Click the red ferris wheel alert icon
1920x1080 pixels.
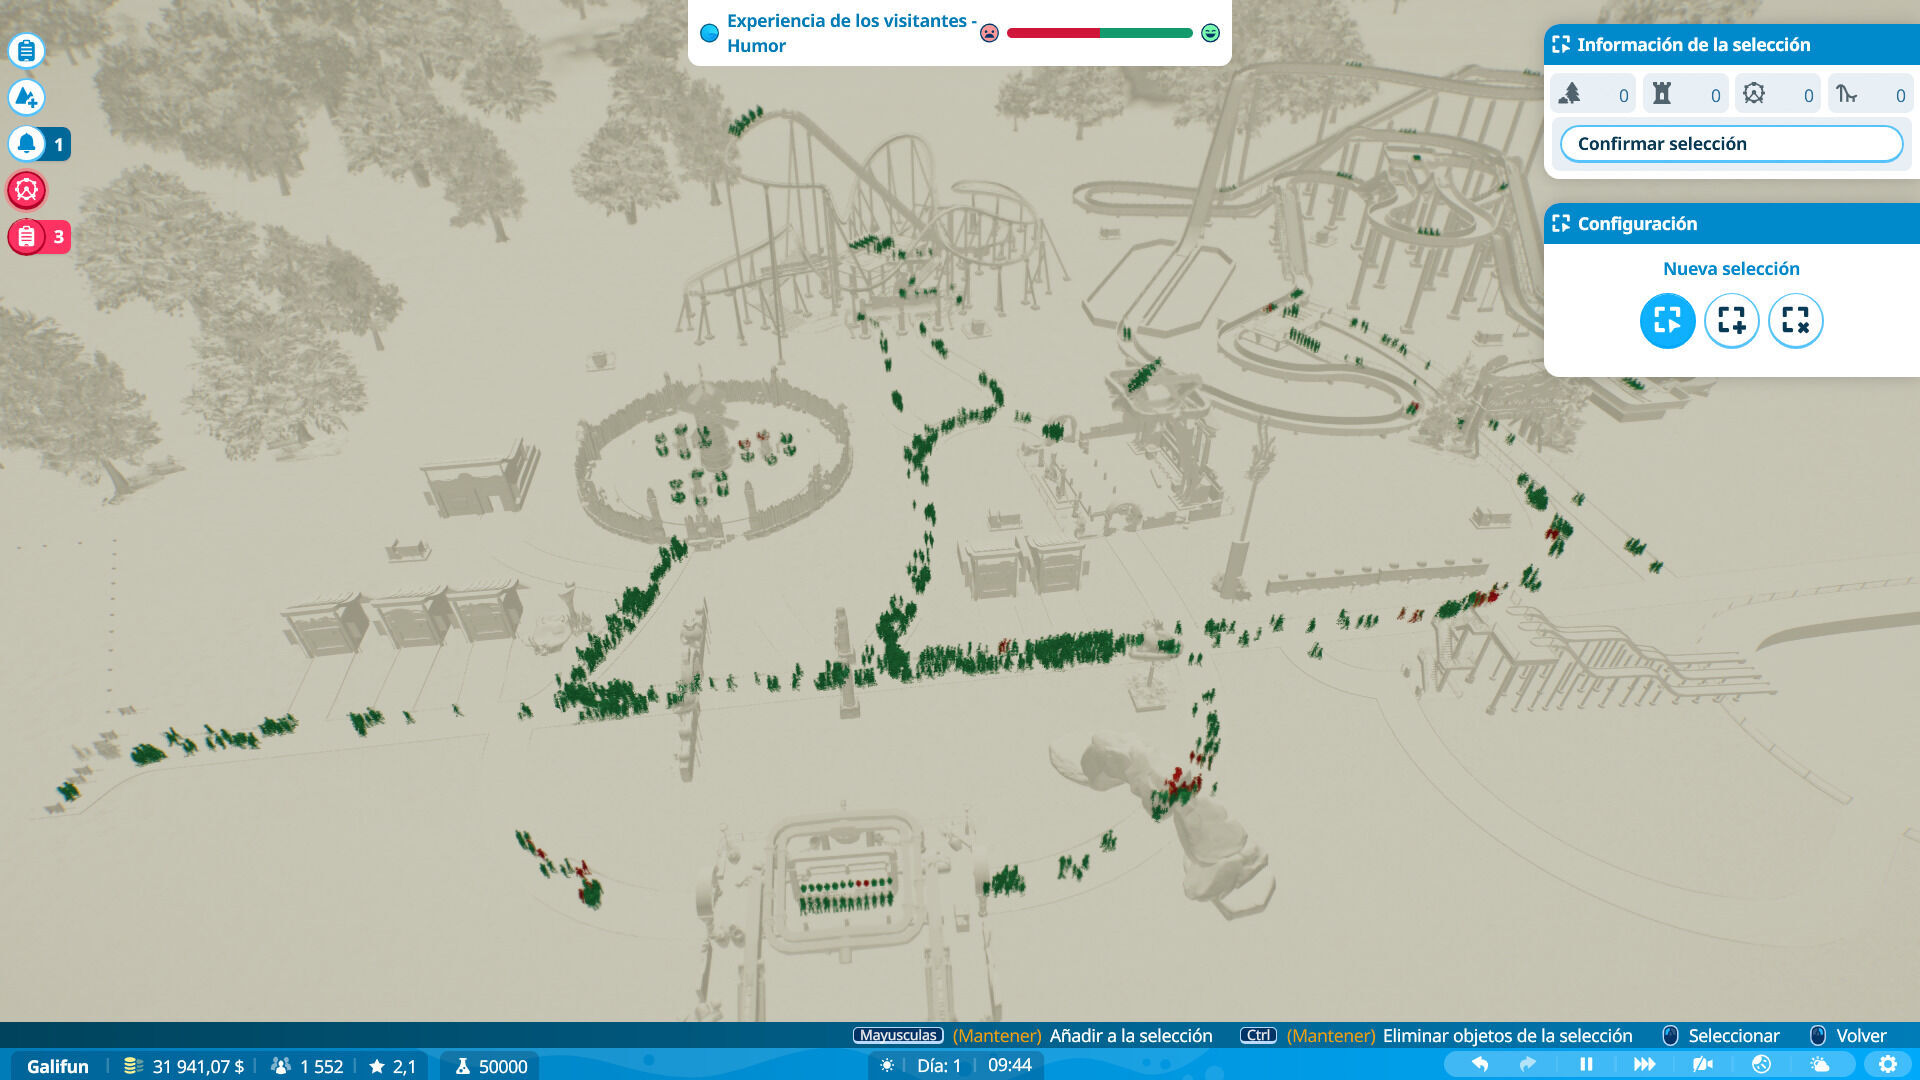click(27, 190)
